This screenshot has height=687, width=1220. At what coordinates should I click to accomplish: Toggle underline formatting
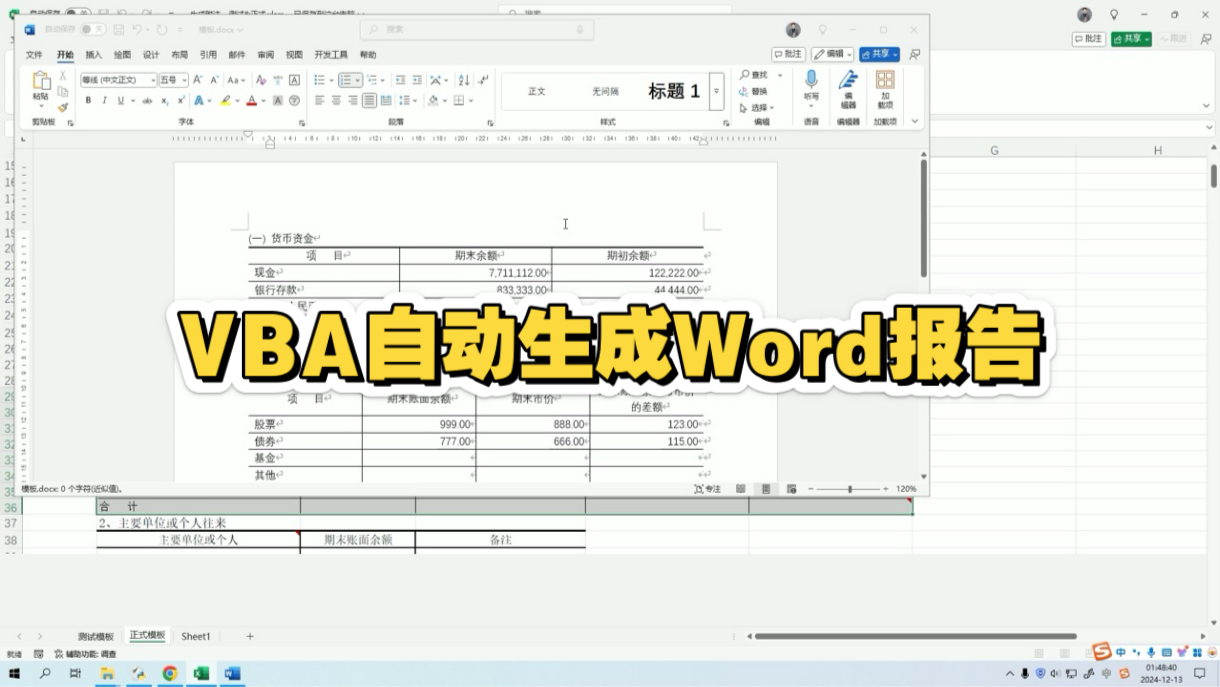point(120,100)
